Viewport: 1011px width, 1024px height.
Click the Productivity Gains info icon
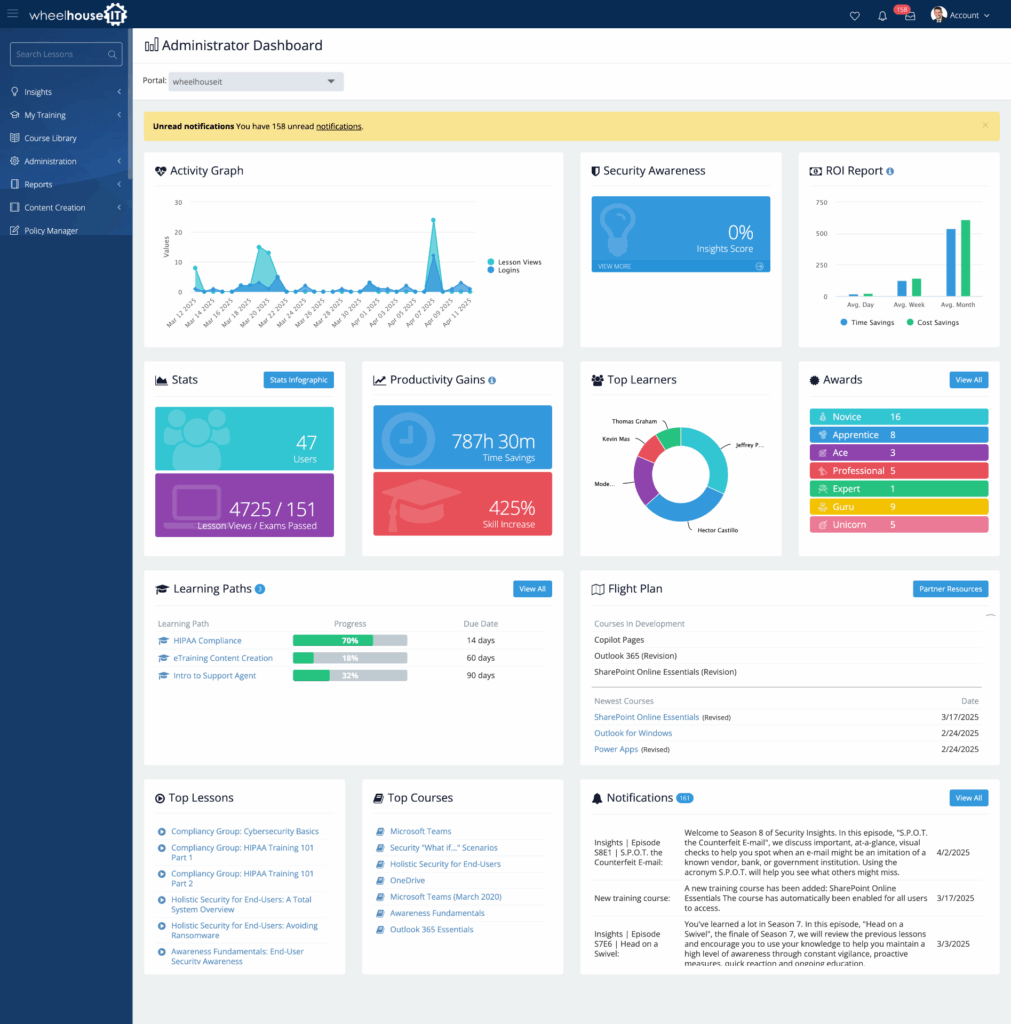(x=492, y=380)
